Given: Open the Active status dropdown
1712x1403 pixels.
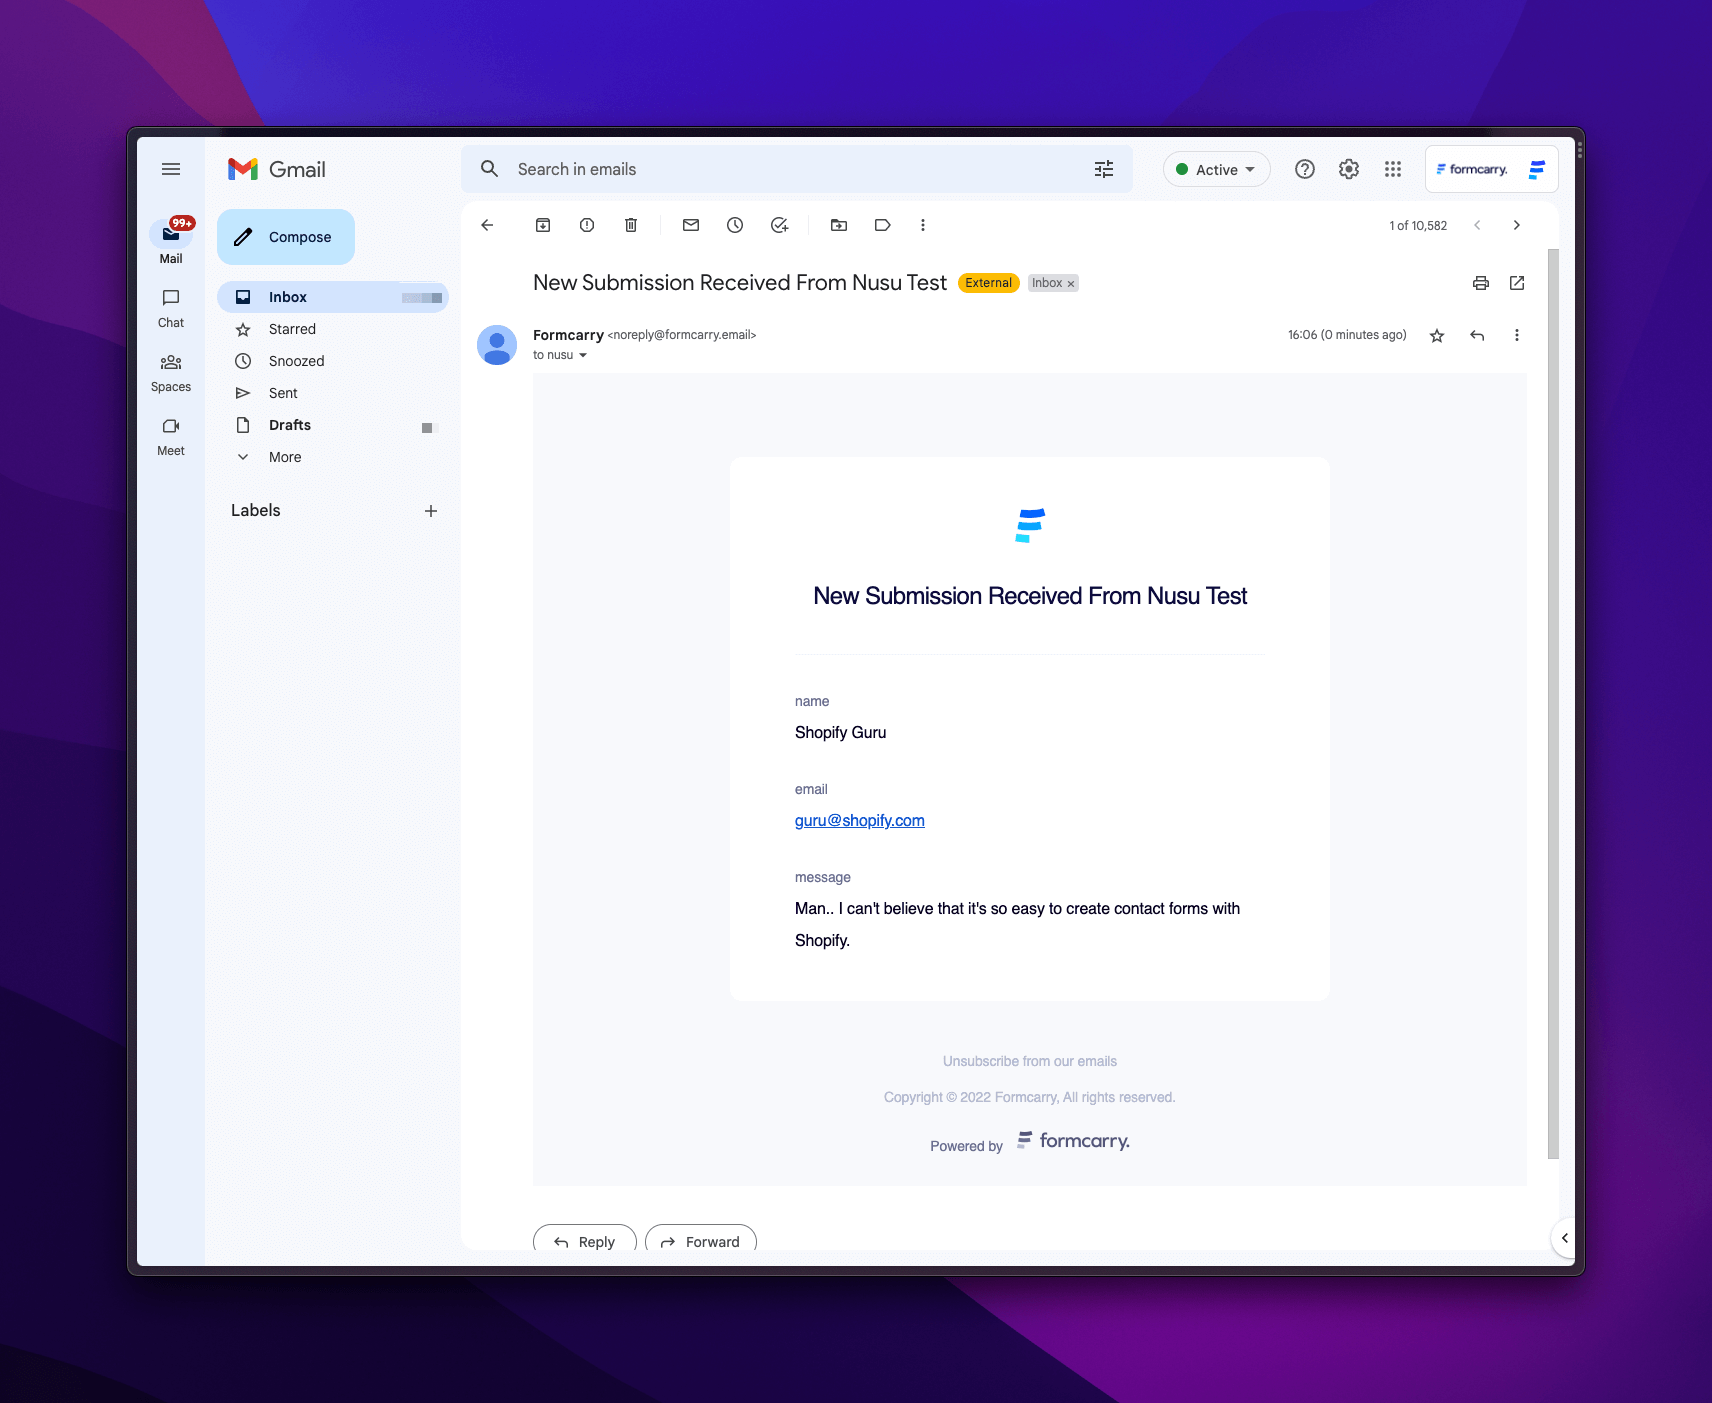Looking at the screenshot, I should pos(1216,169).
